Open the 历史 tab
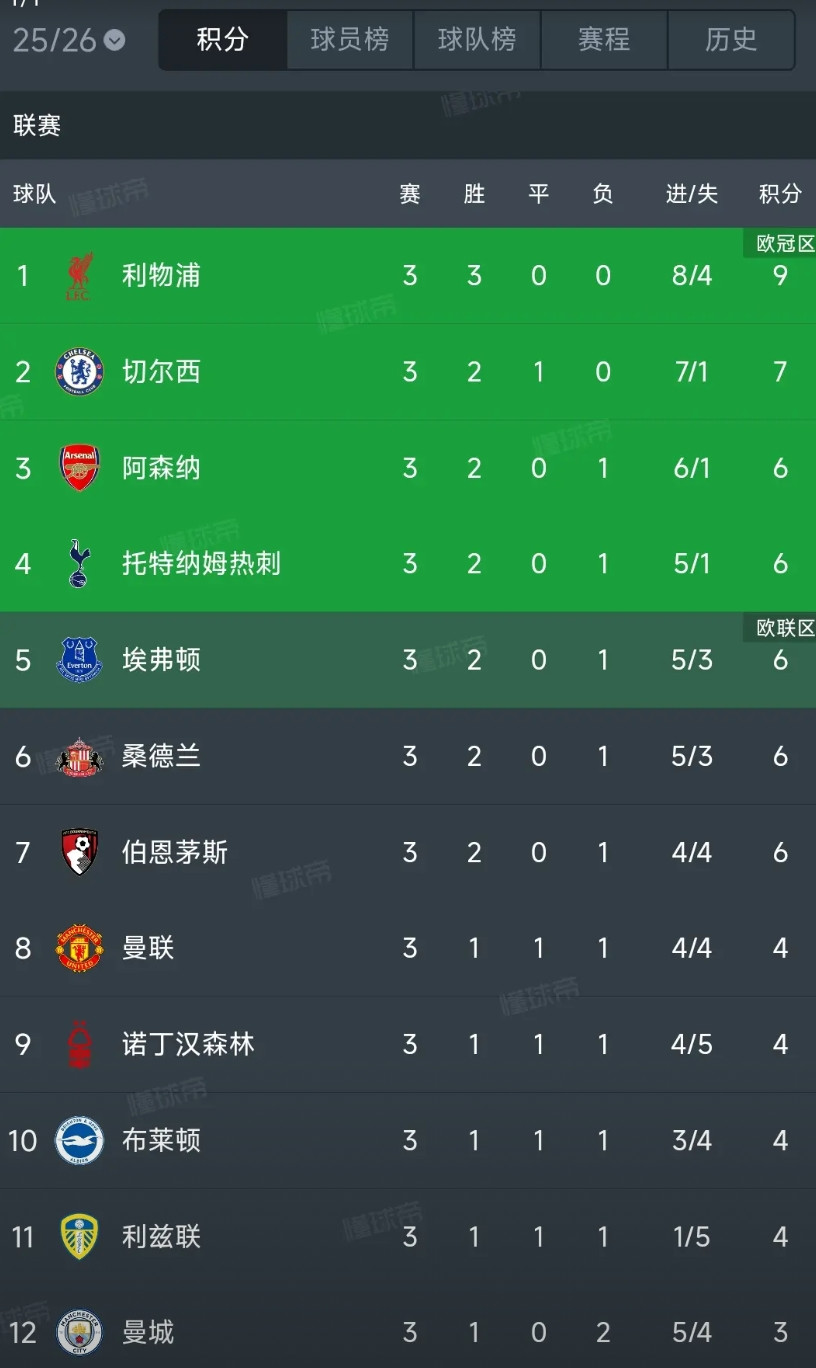 731,40
